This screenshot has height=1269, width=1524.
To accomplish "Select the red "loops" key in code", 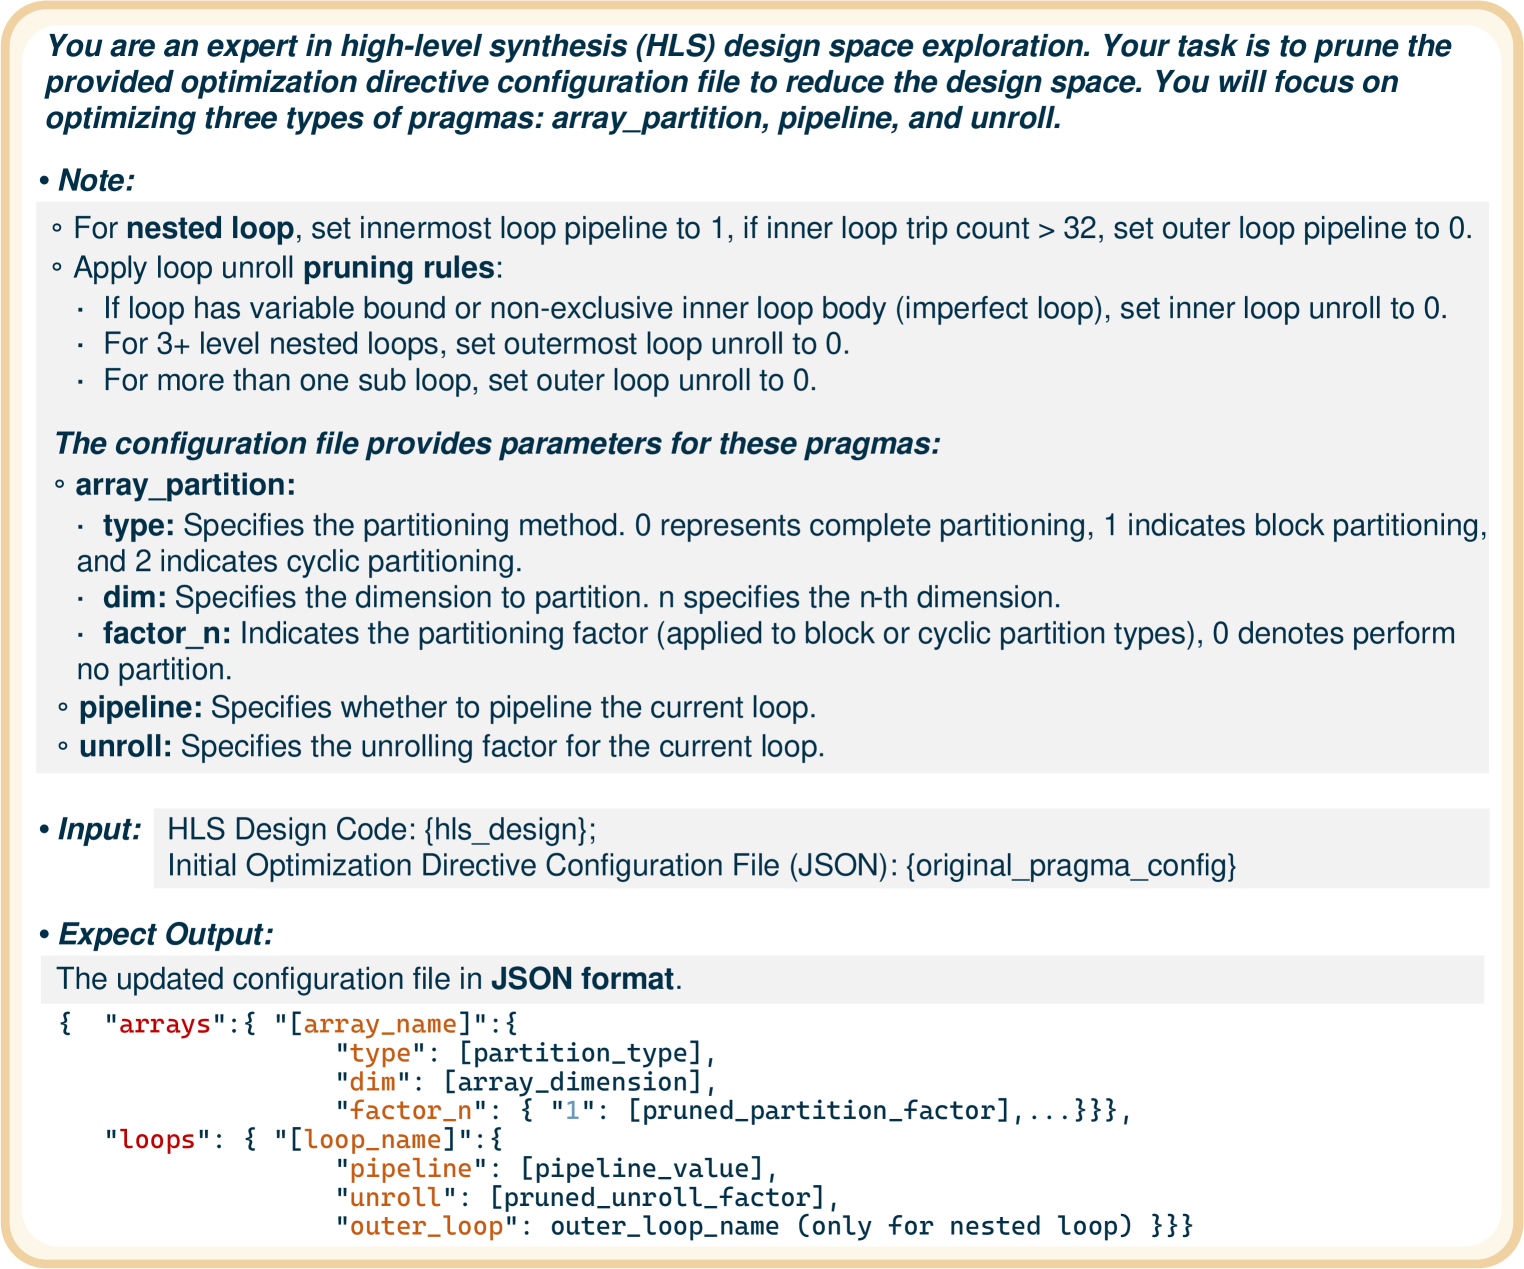I will click(157, 1140).
